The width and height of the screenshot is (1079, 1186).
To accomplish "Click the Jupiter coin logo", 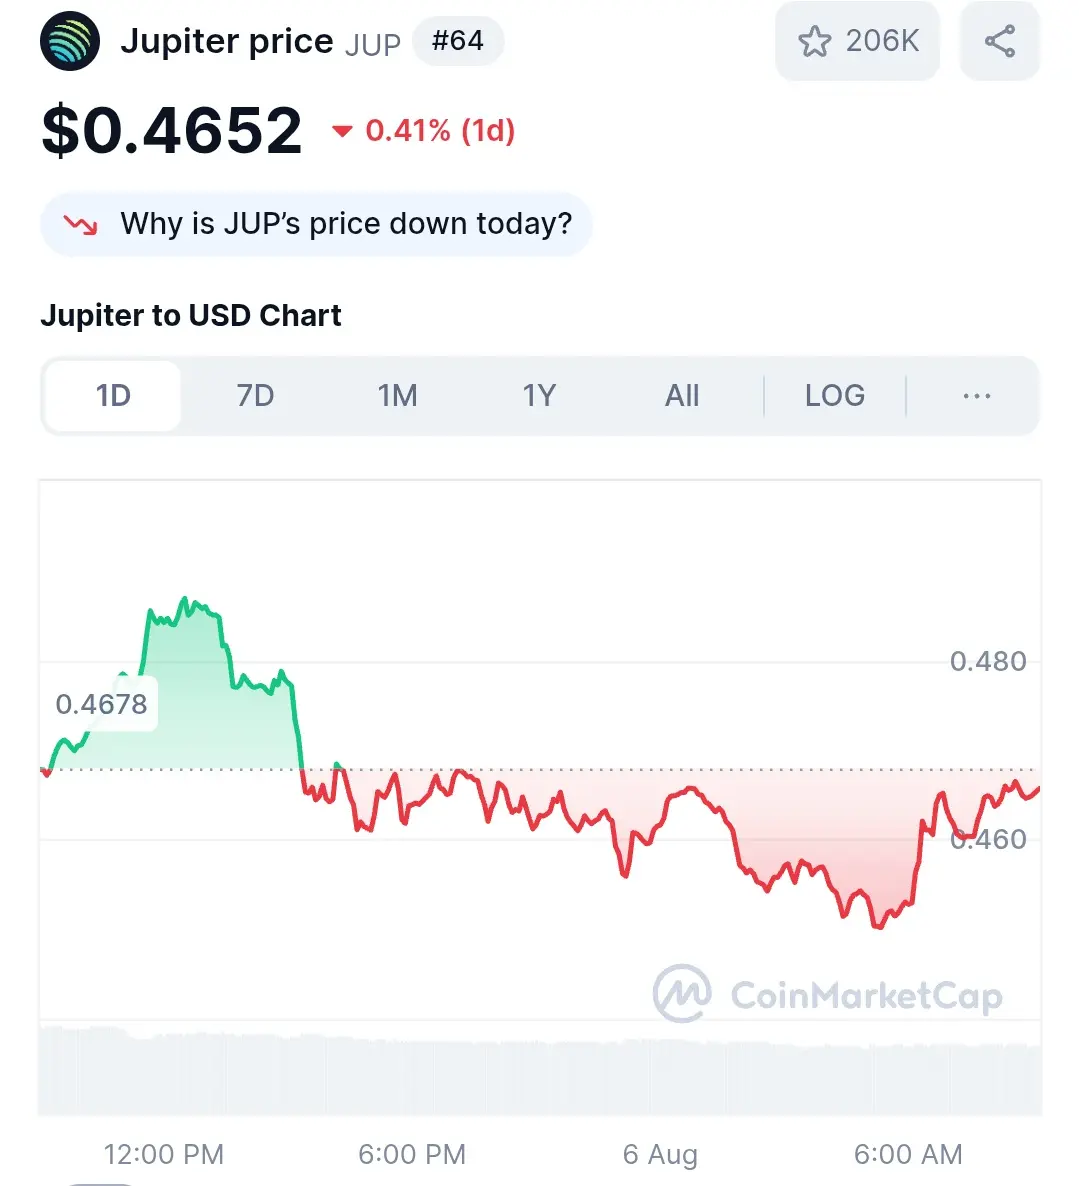I will (x=70, y=41).
